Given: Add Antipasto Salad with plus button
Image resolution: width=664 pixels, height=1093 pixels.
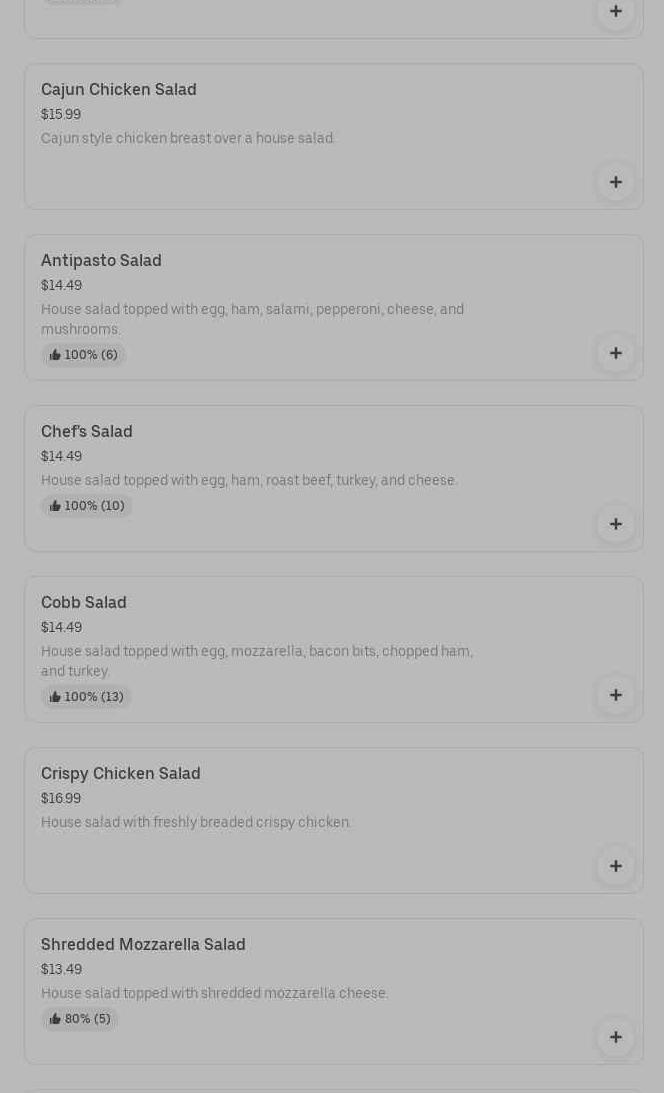Looking at the screenshot, I should pos(615,353).
